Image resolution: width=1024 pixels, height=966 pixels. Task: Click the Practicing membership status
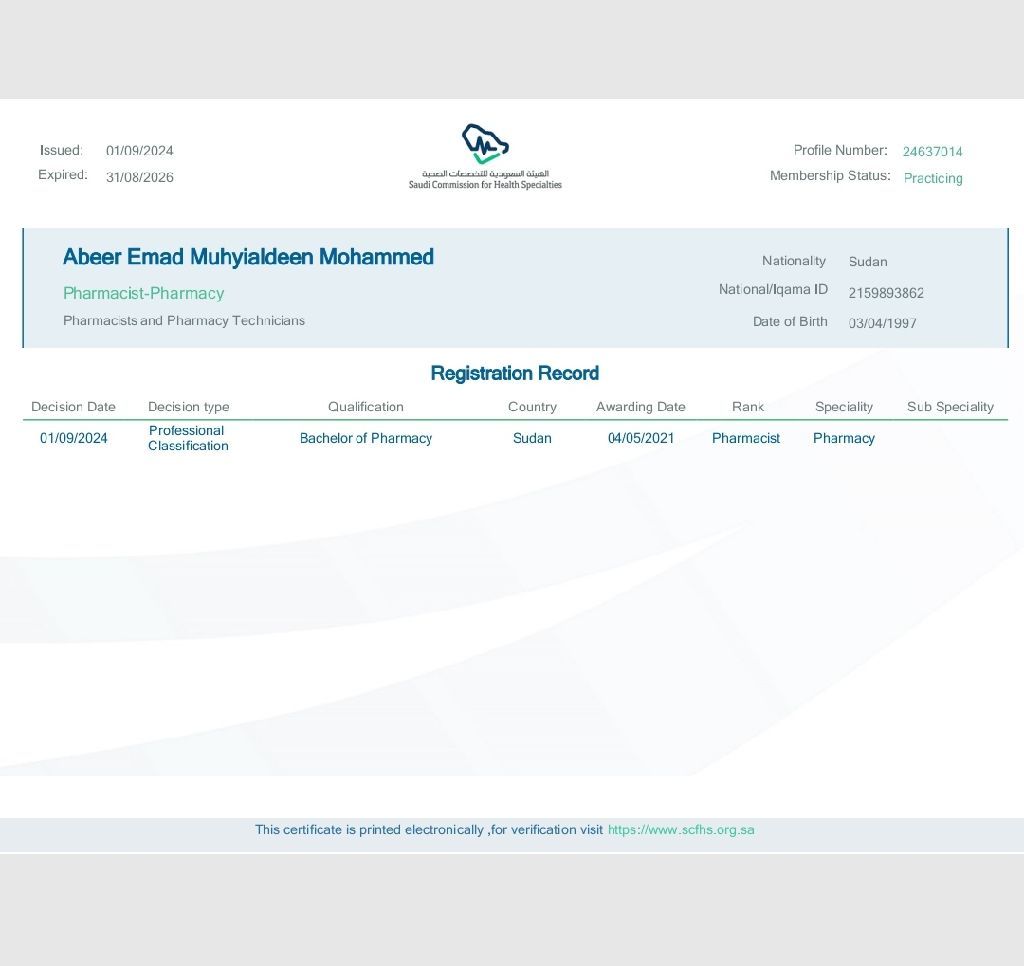(x=933, y=178)
